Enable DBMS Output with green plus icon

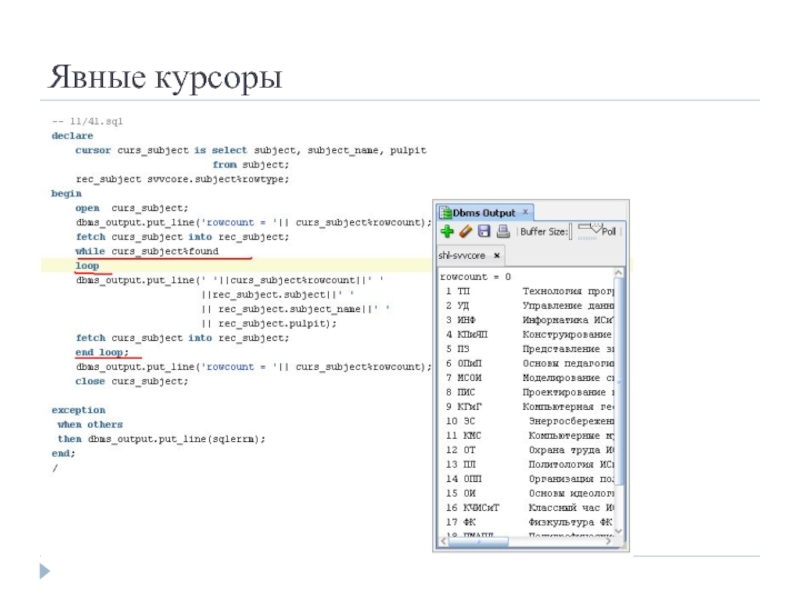[x=446, y=232]
